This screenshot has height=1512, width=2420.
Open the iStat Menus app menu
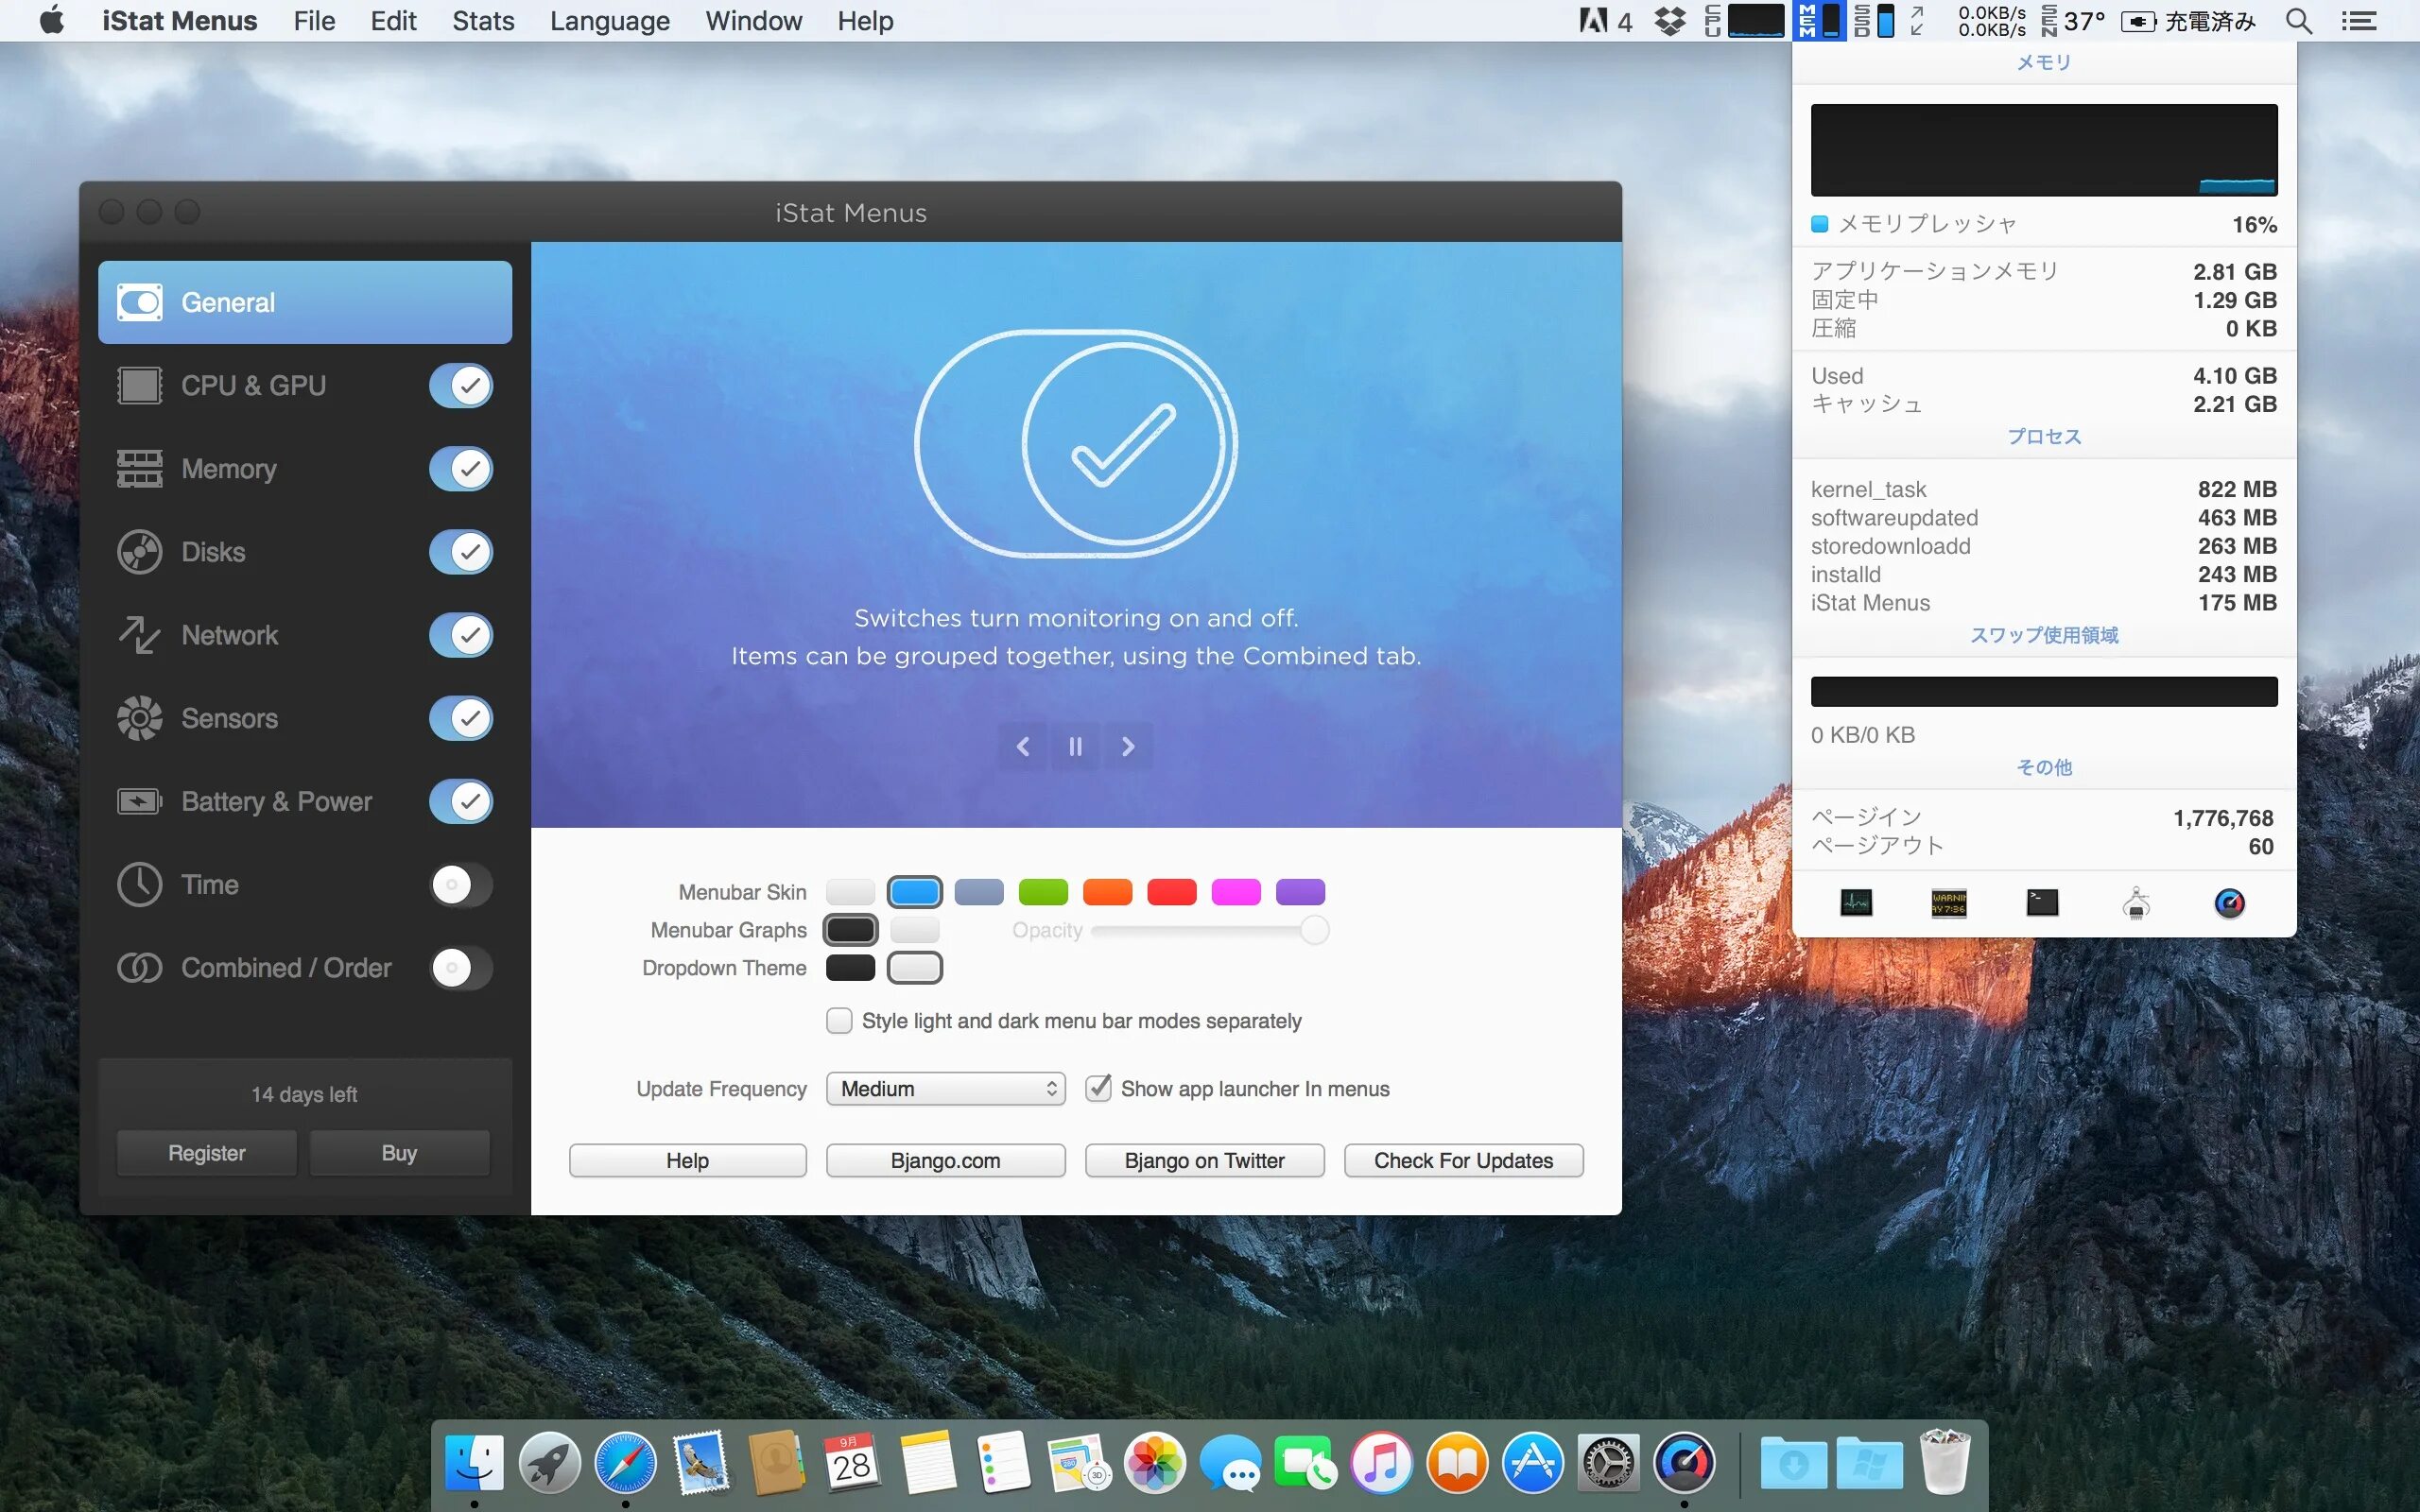pos(179,21)
